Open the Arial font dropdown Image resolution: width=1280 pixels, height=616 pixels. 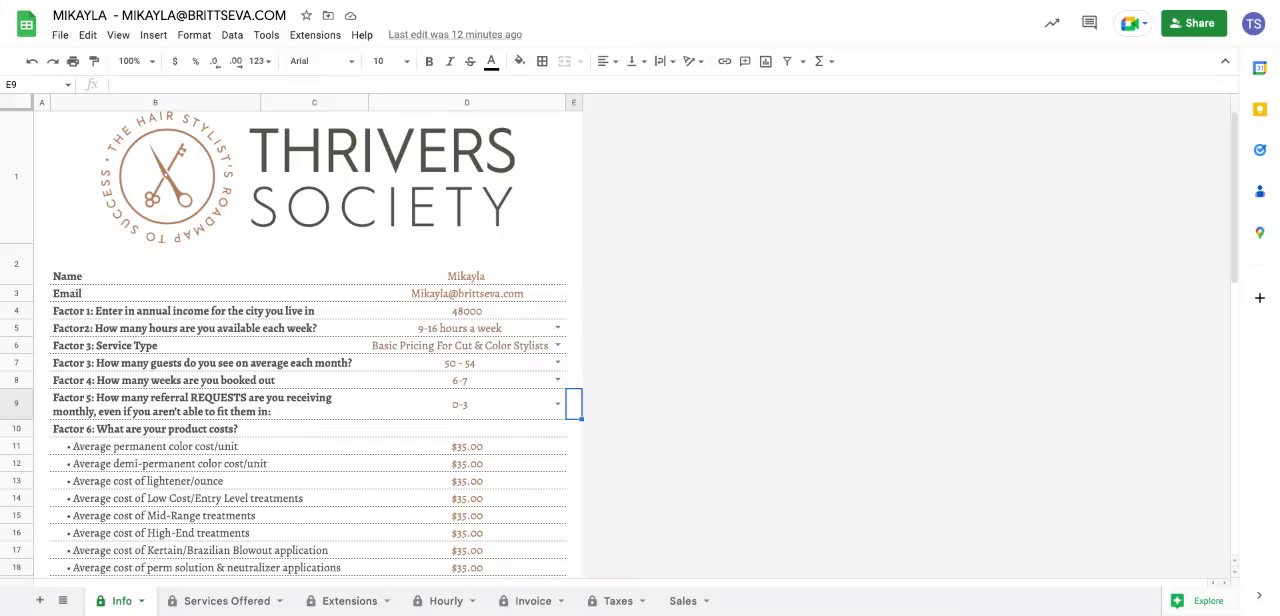click(x=321, y=61)
